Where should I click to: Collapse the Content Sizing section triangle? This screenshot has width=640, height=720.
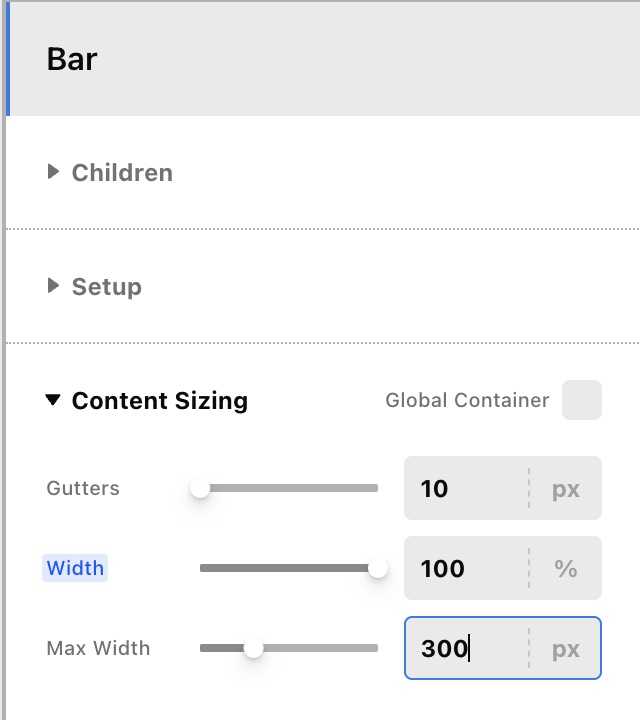click(53, 401)
